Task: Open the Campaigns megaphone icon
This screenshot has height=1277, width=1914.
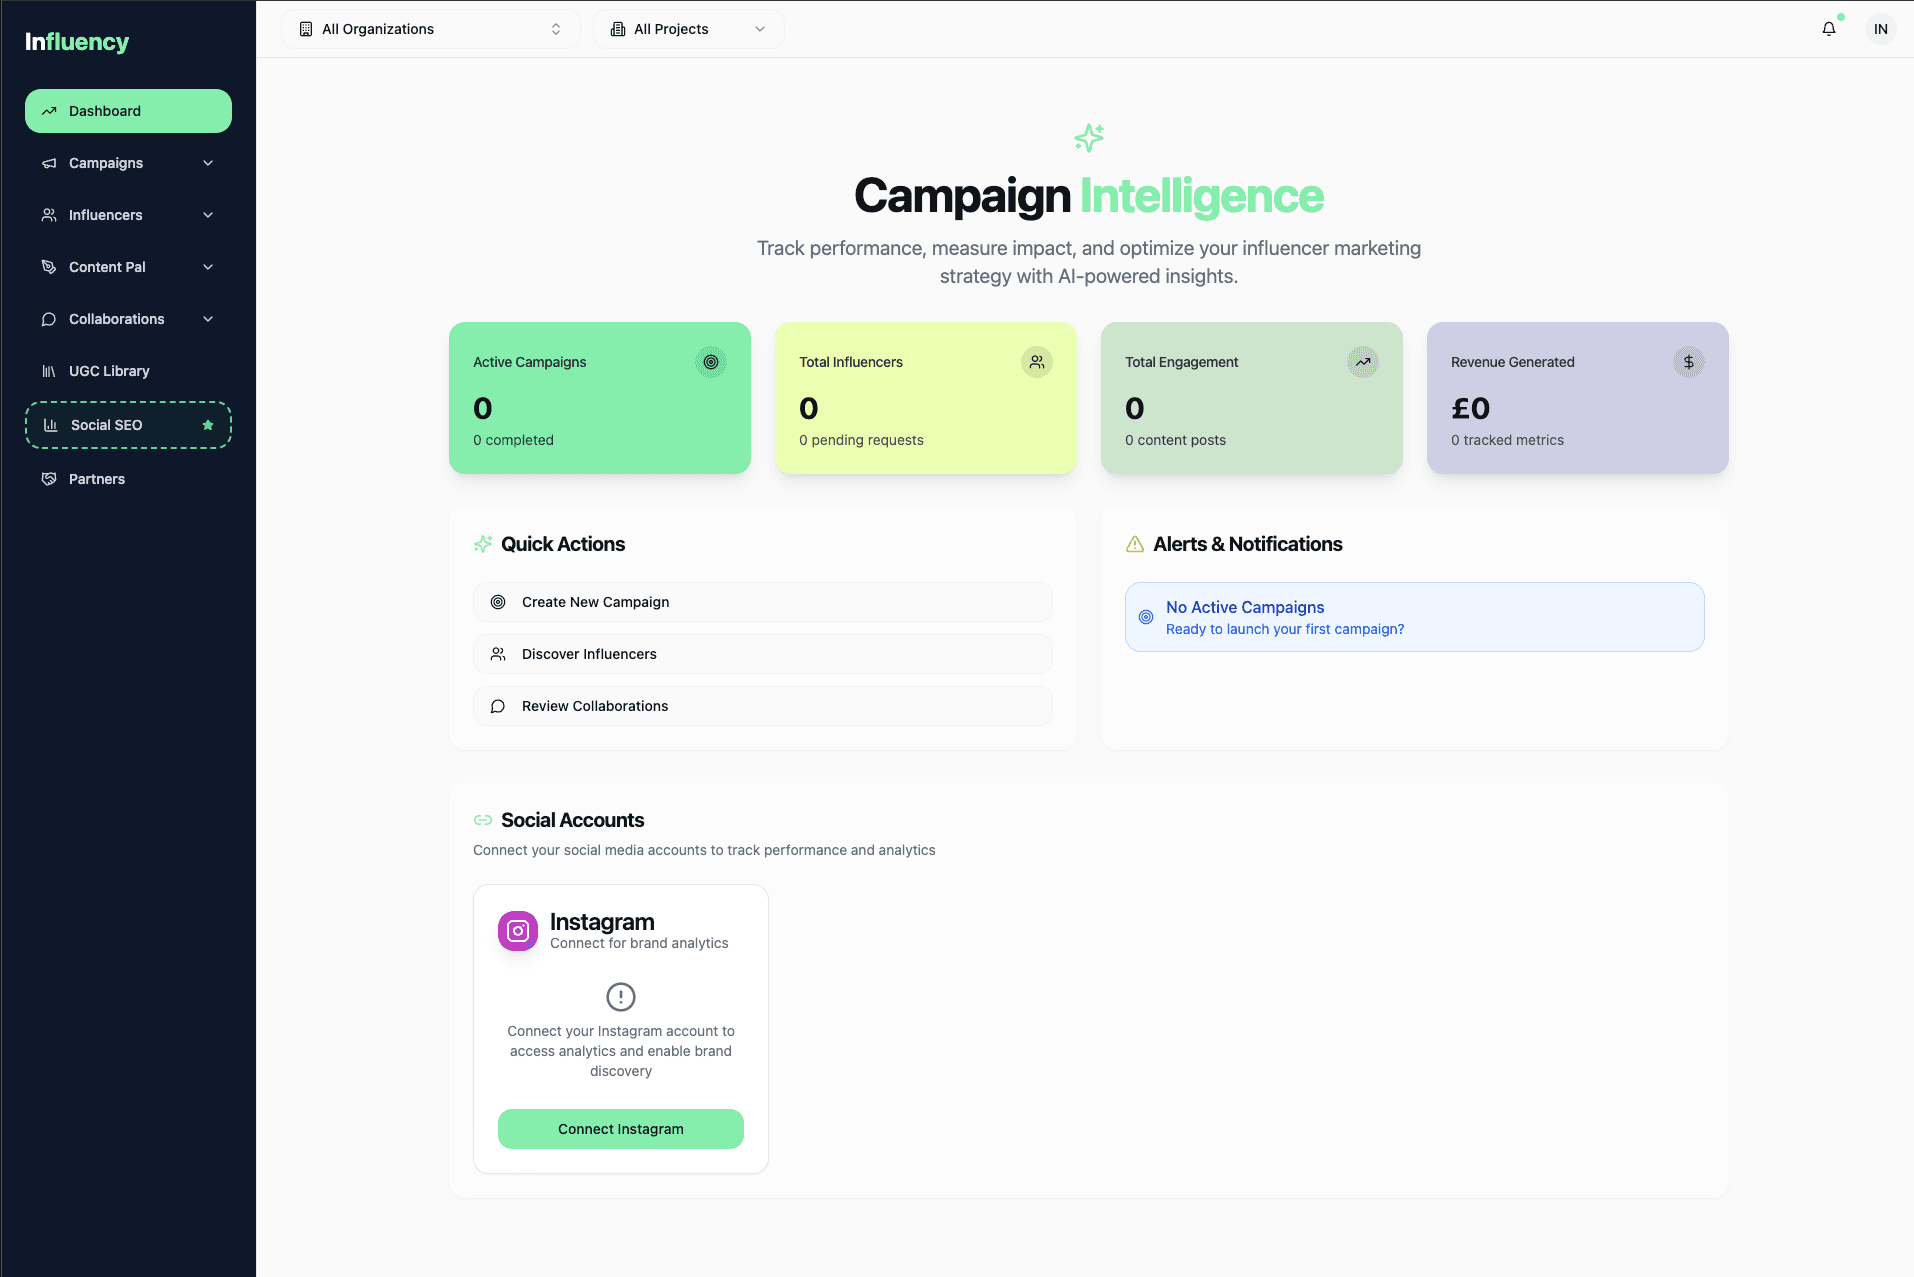Action: point(49,163)
